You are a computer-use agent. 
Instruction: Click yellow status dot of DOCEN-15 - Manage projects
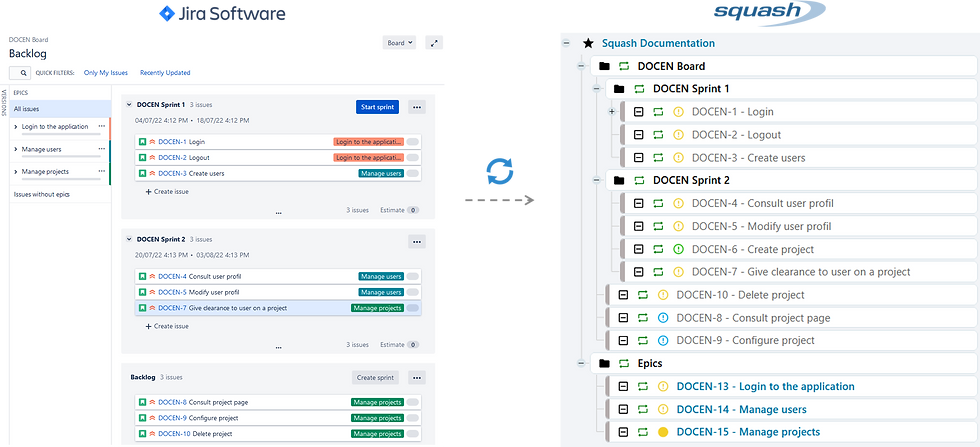point(663,432)
